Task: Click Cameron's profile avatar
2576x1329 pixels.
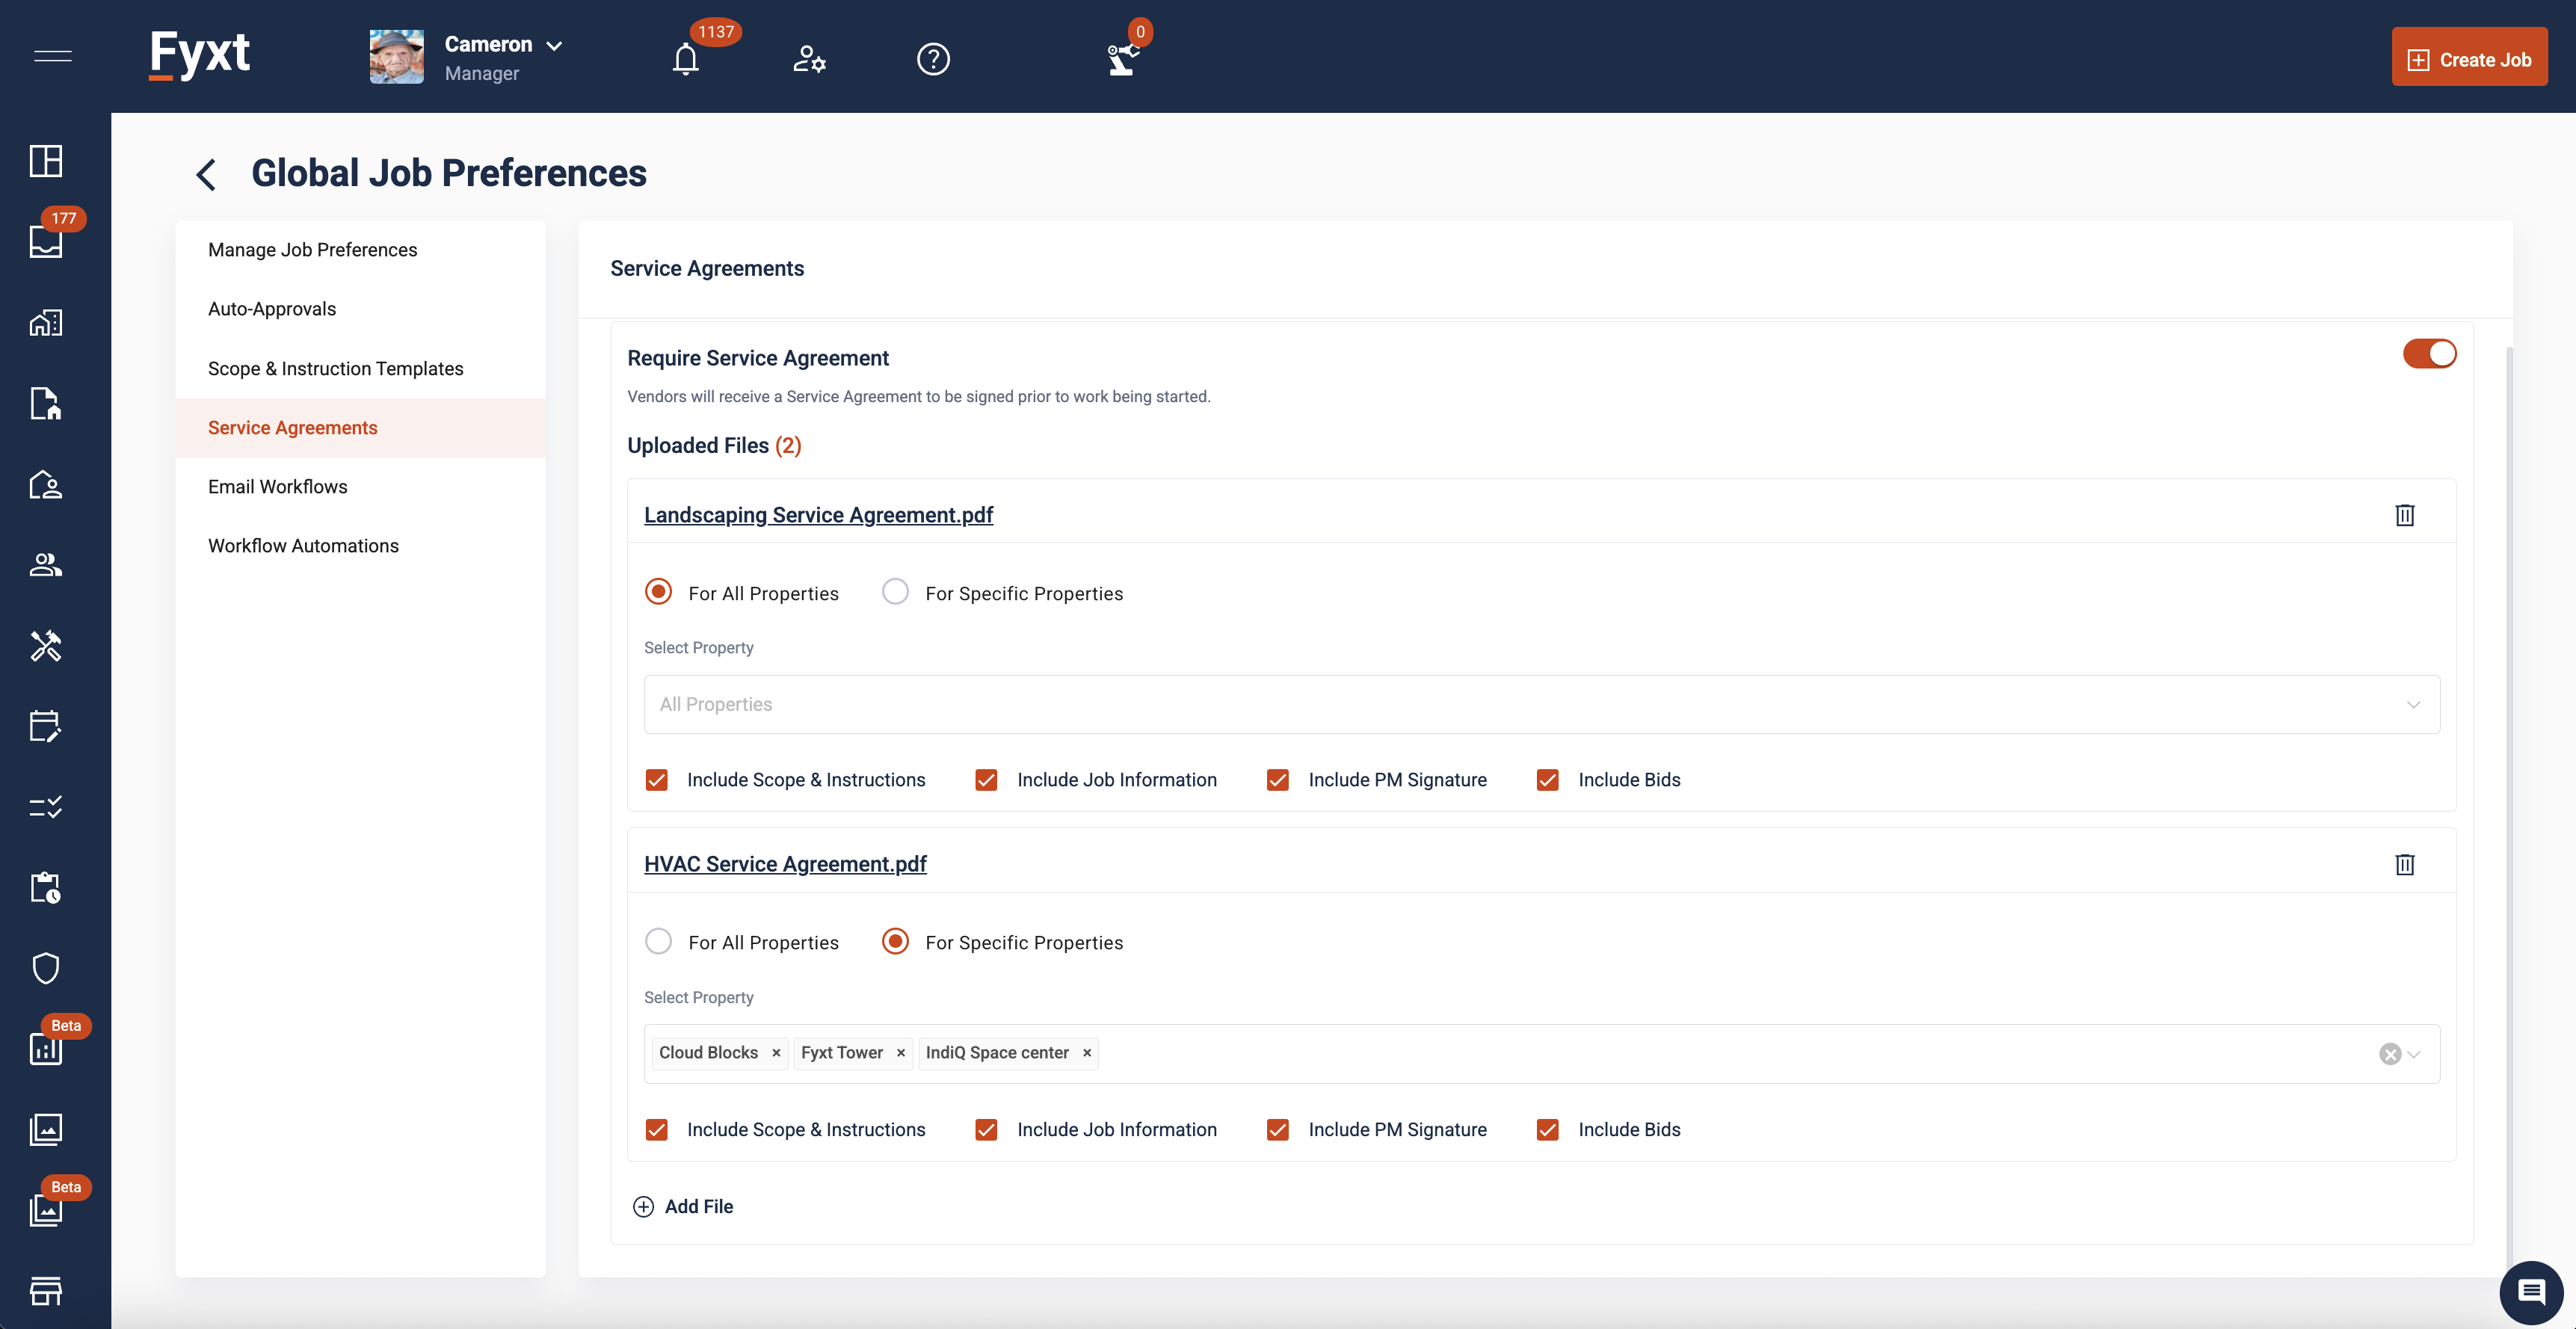Action: point(396,56)
